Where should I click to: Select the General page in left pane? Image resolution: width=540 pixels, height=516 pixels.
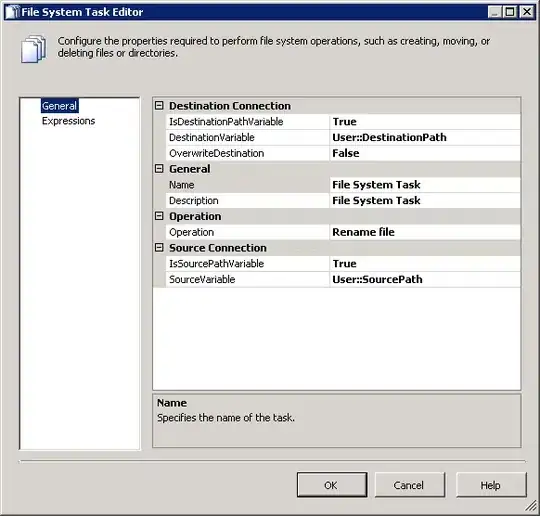coord(60,106)
